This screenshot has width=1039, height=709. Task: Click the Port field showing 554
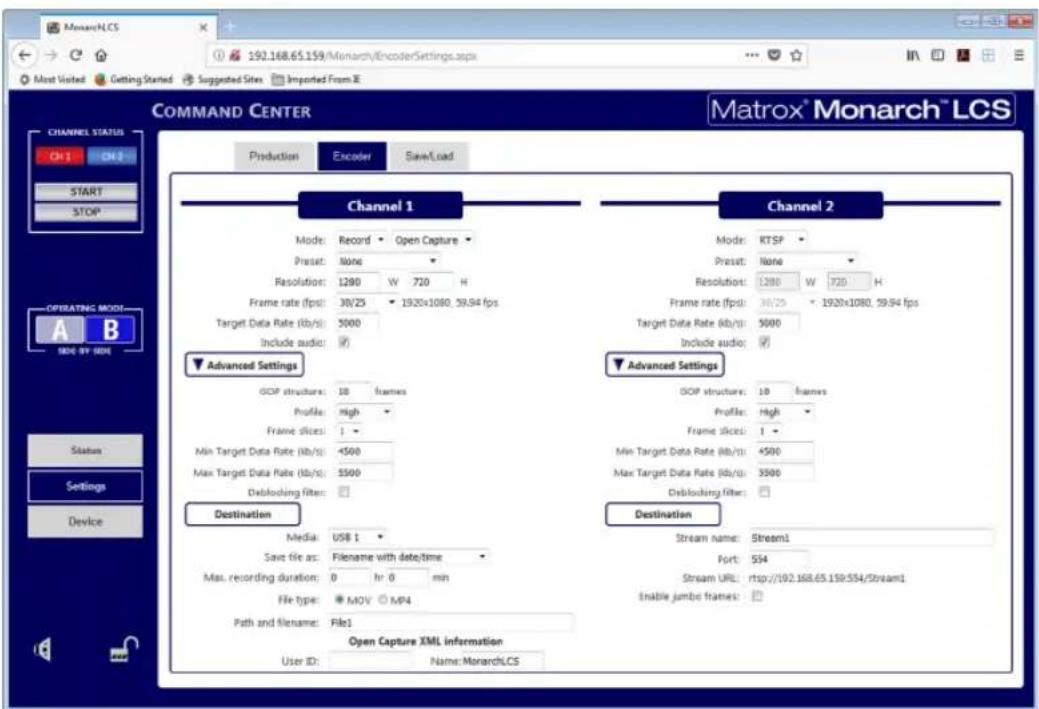(x=779, y=559)
